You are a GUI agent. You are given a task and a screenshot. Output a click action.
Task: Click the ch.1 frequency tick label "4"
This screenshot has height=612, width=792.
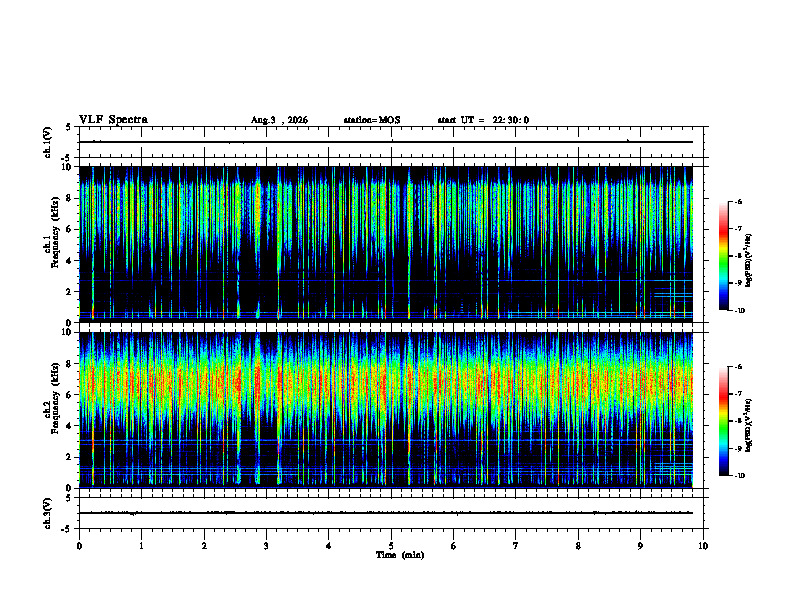69,261
